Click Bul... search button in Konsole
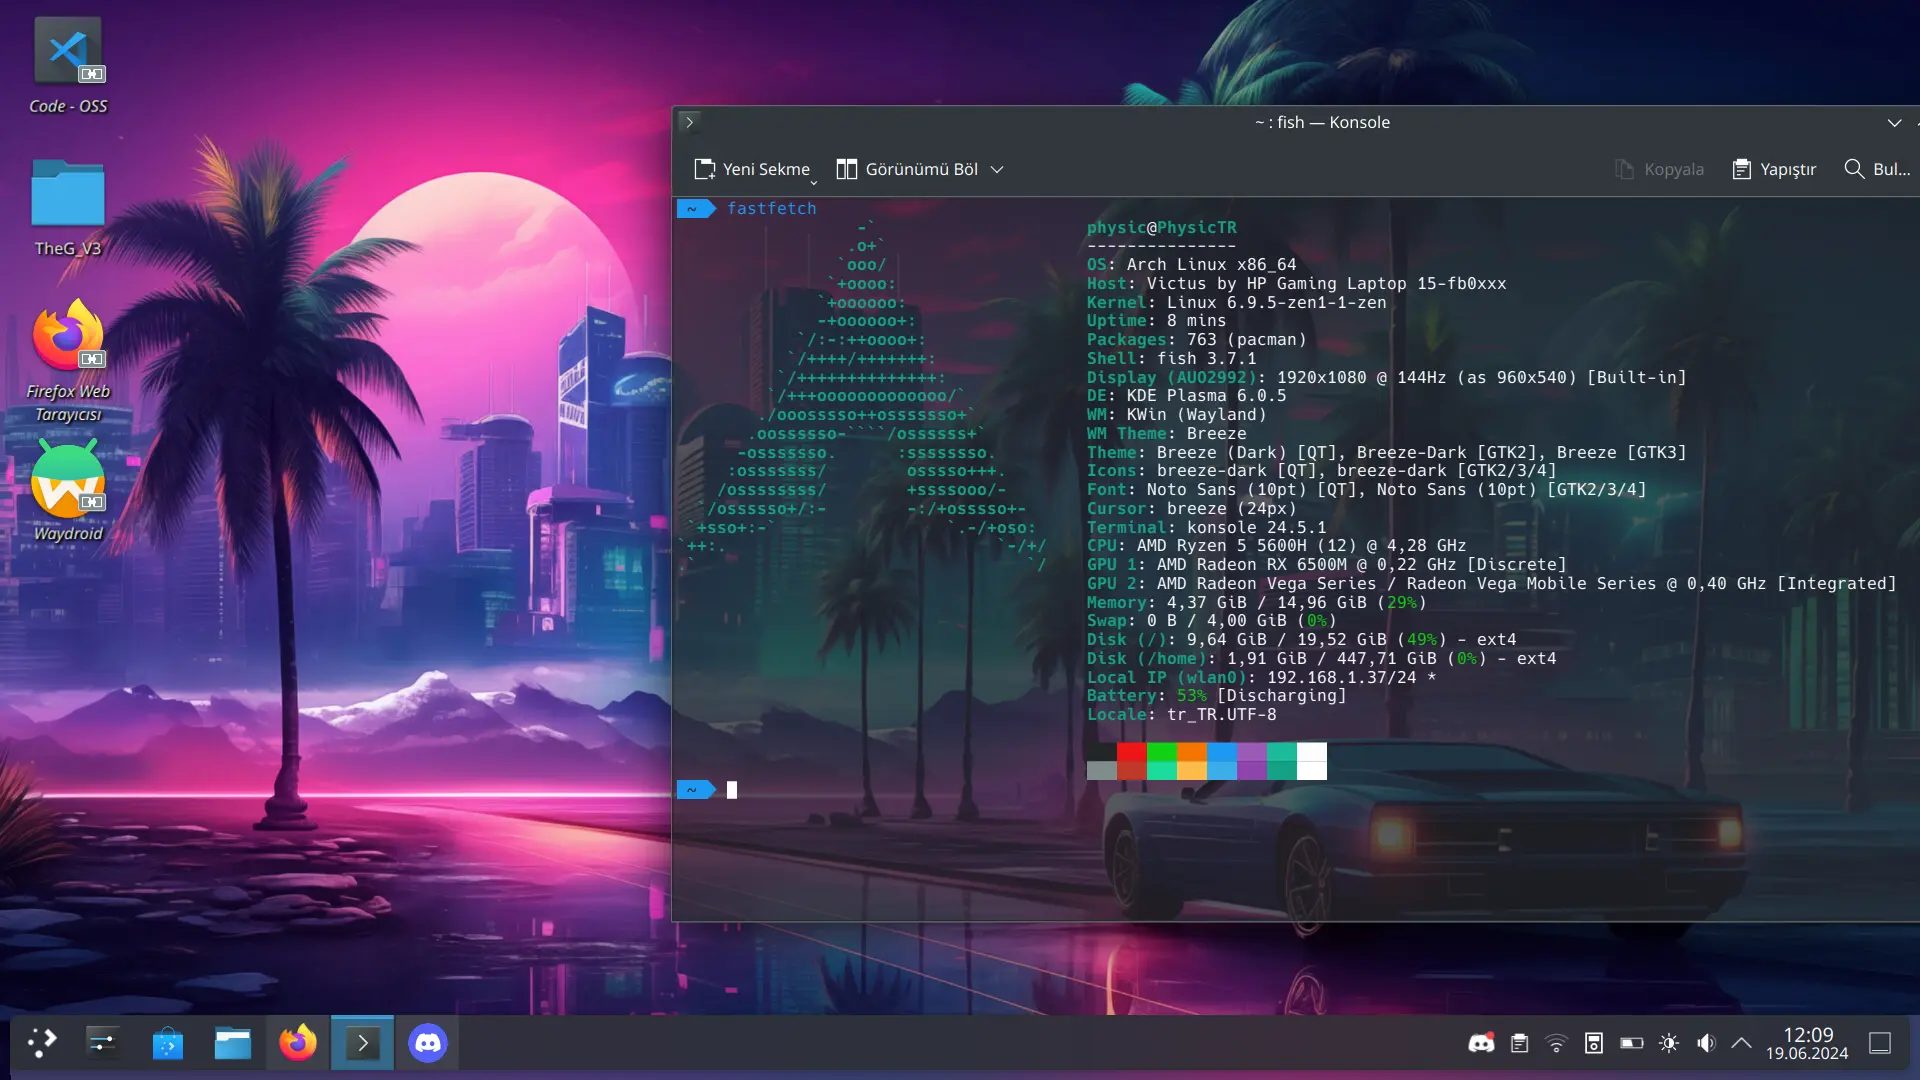The image size is (1920, 1080). pos(1877,169)
